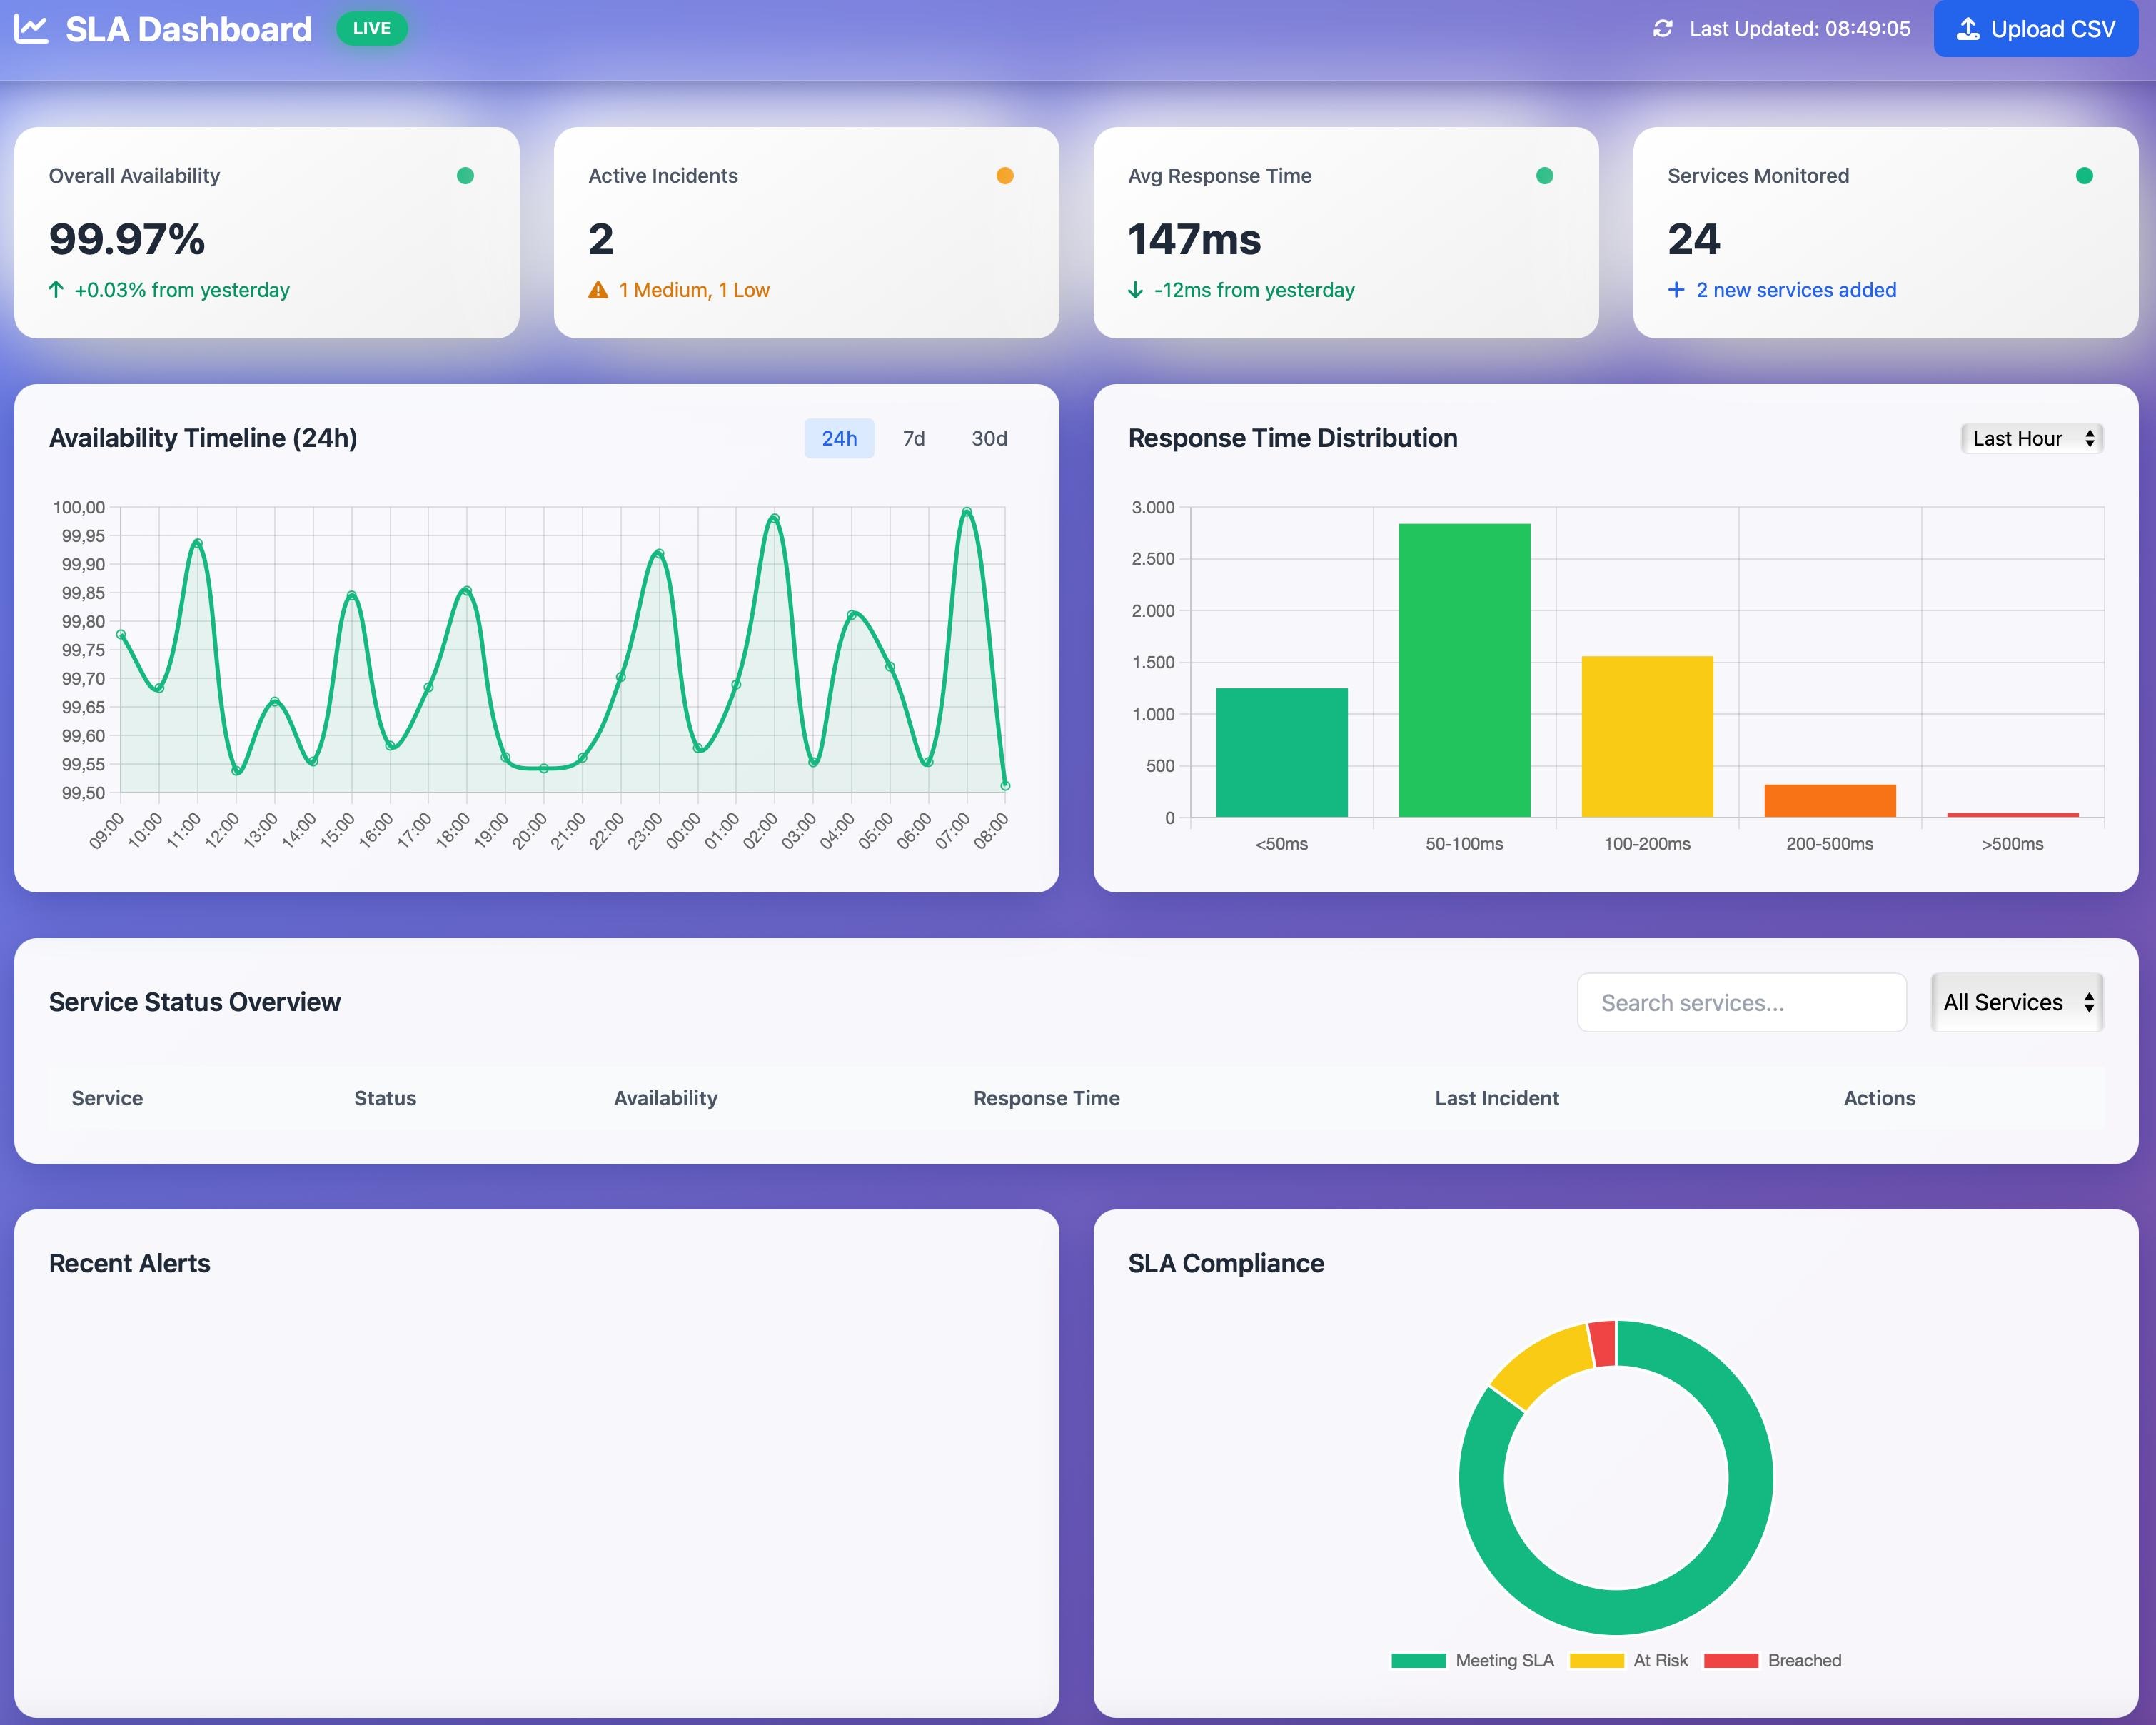Viewport: 2156px width, 1725px height.
Task: Click the Upload CSV button
Action: pyautogui.click(x=2035, y=29)
